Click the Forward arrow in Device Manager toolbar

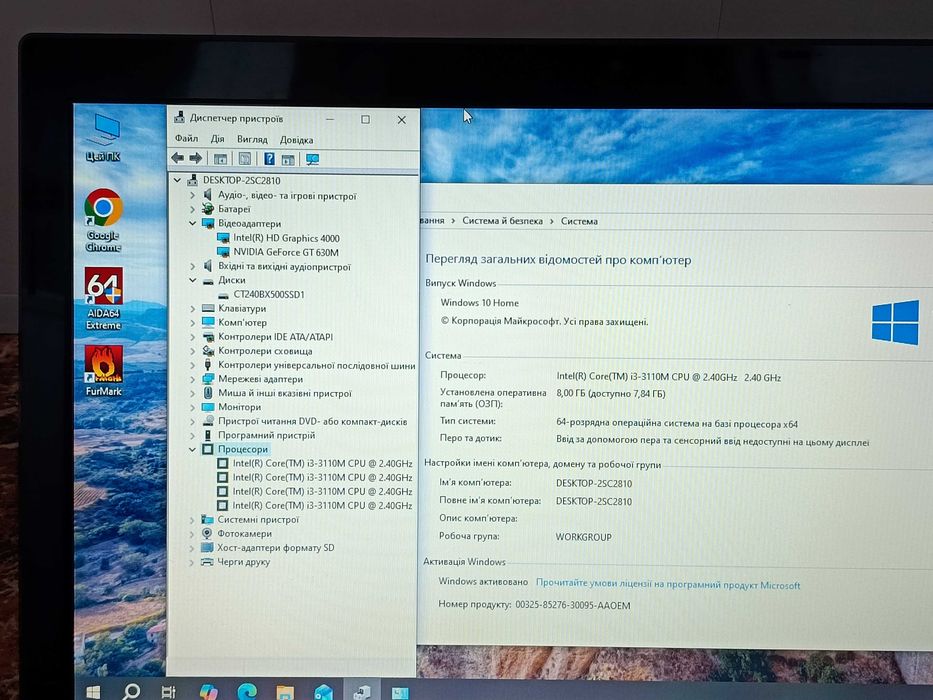point(196,158)
